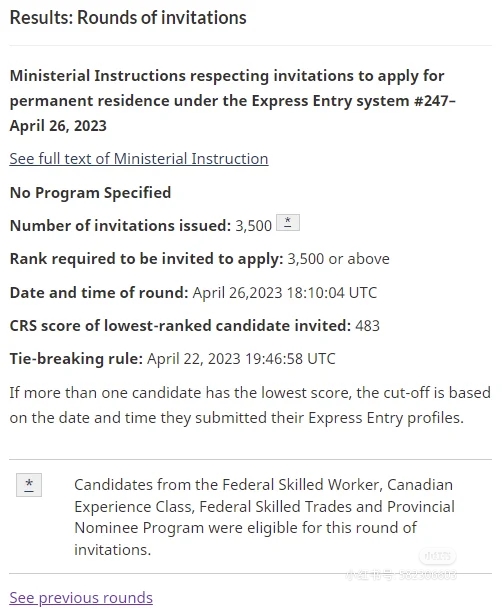Click the 'Results: Rounds of invitations' heading
The width and height of the screenshot is (502, 612).
pos(128,18)
